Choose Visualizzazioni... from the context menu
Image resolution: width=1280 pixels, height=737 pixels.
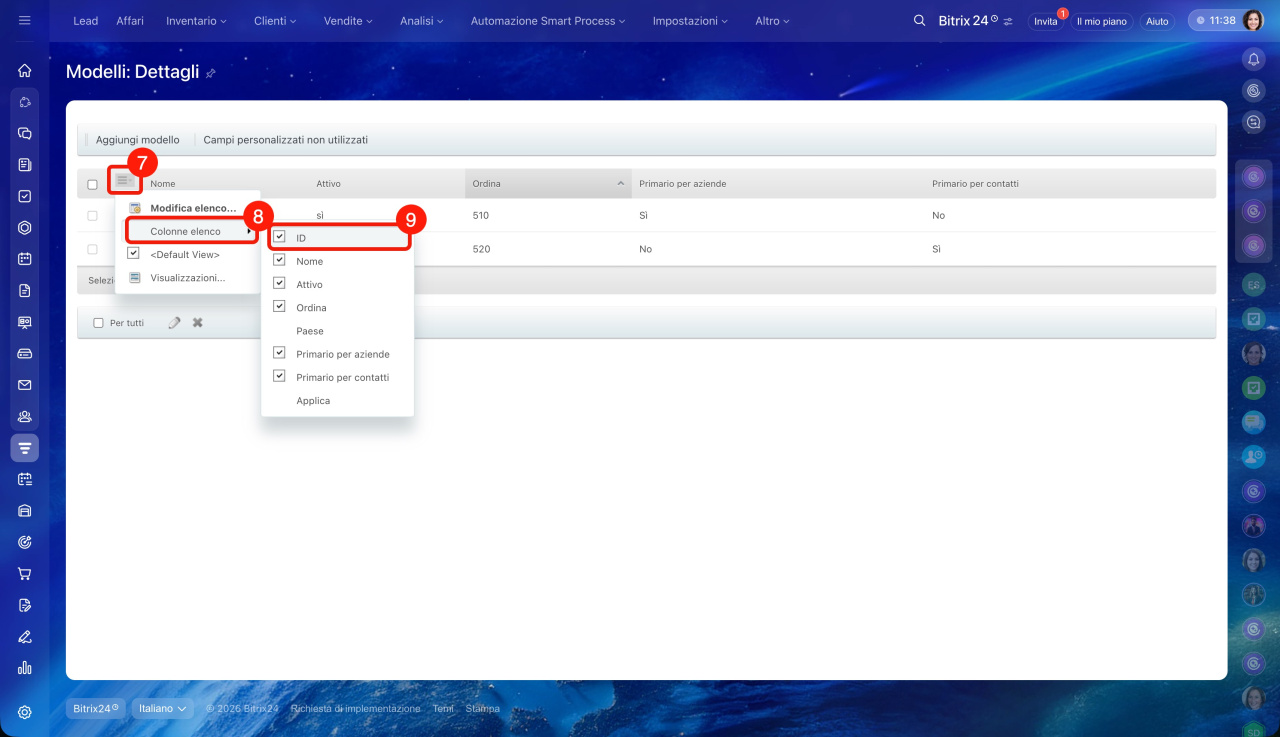[187, 278]
